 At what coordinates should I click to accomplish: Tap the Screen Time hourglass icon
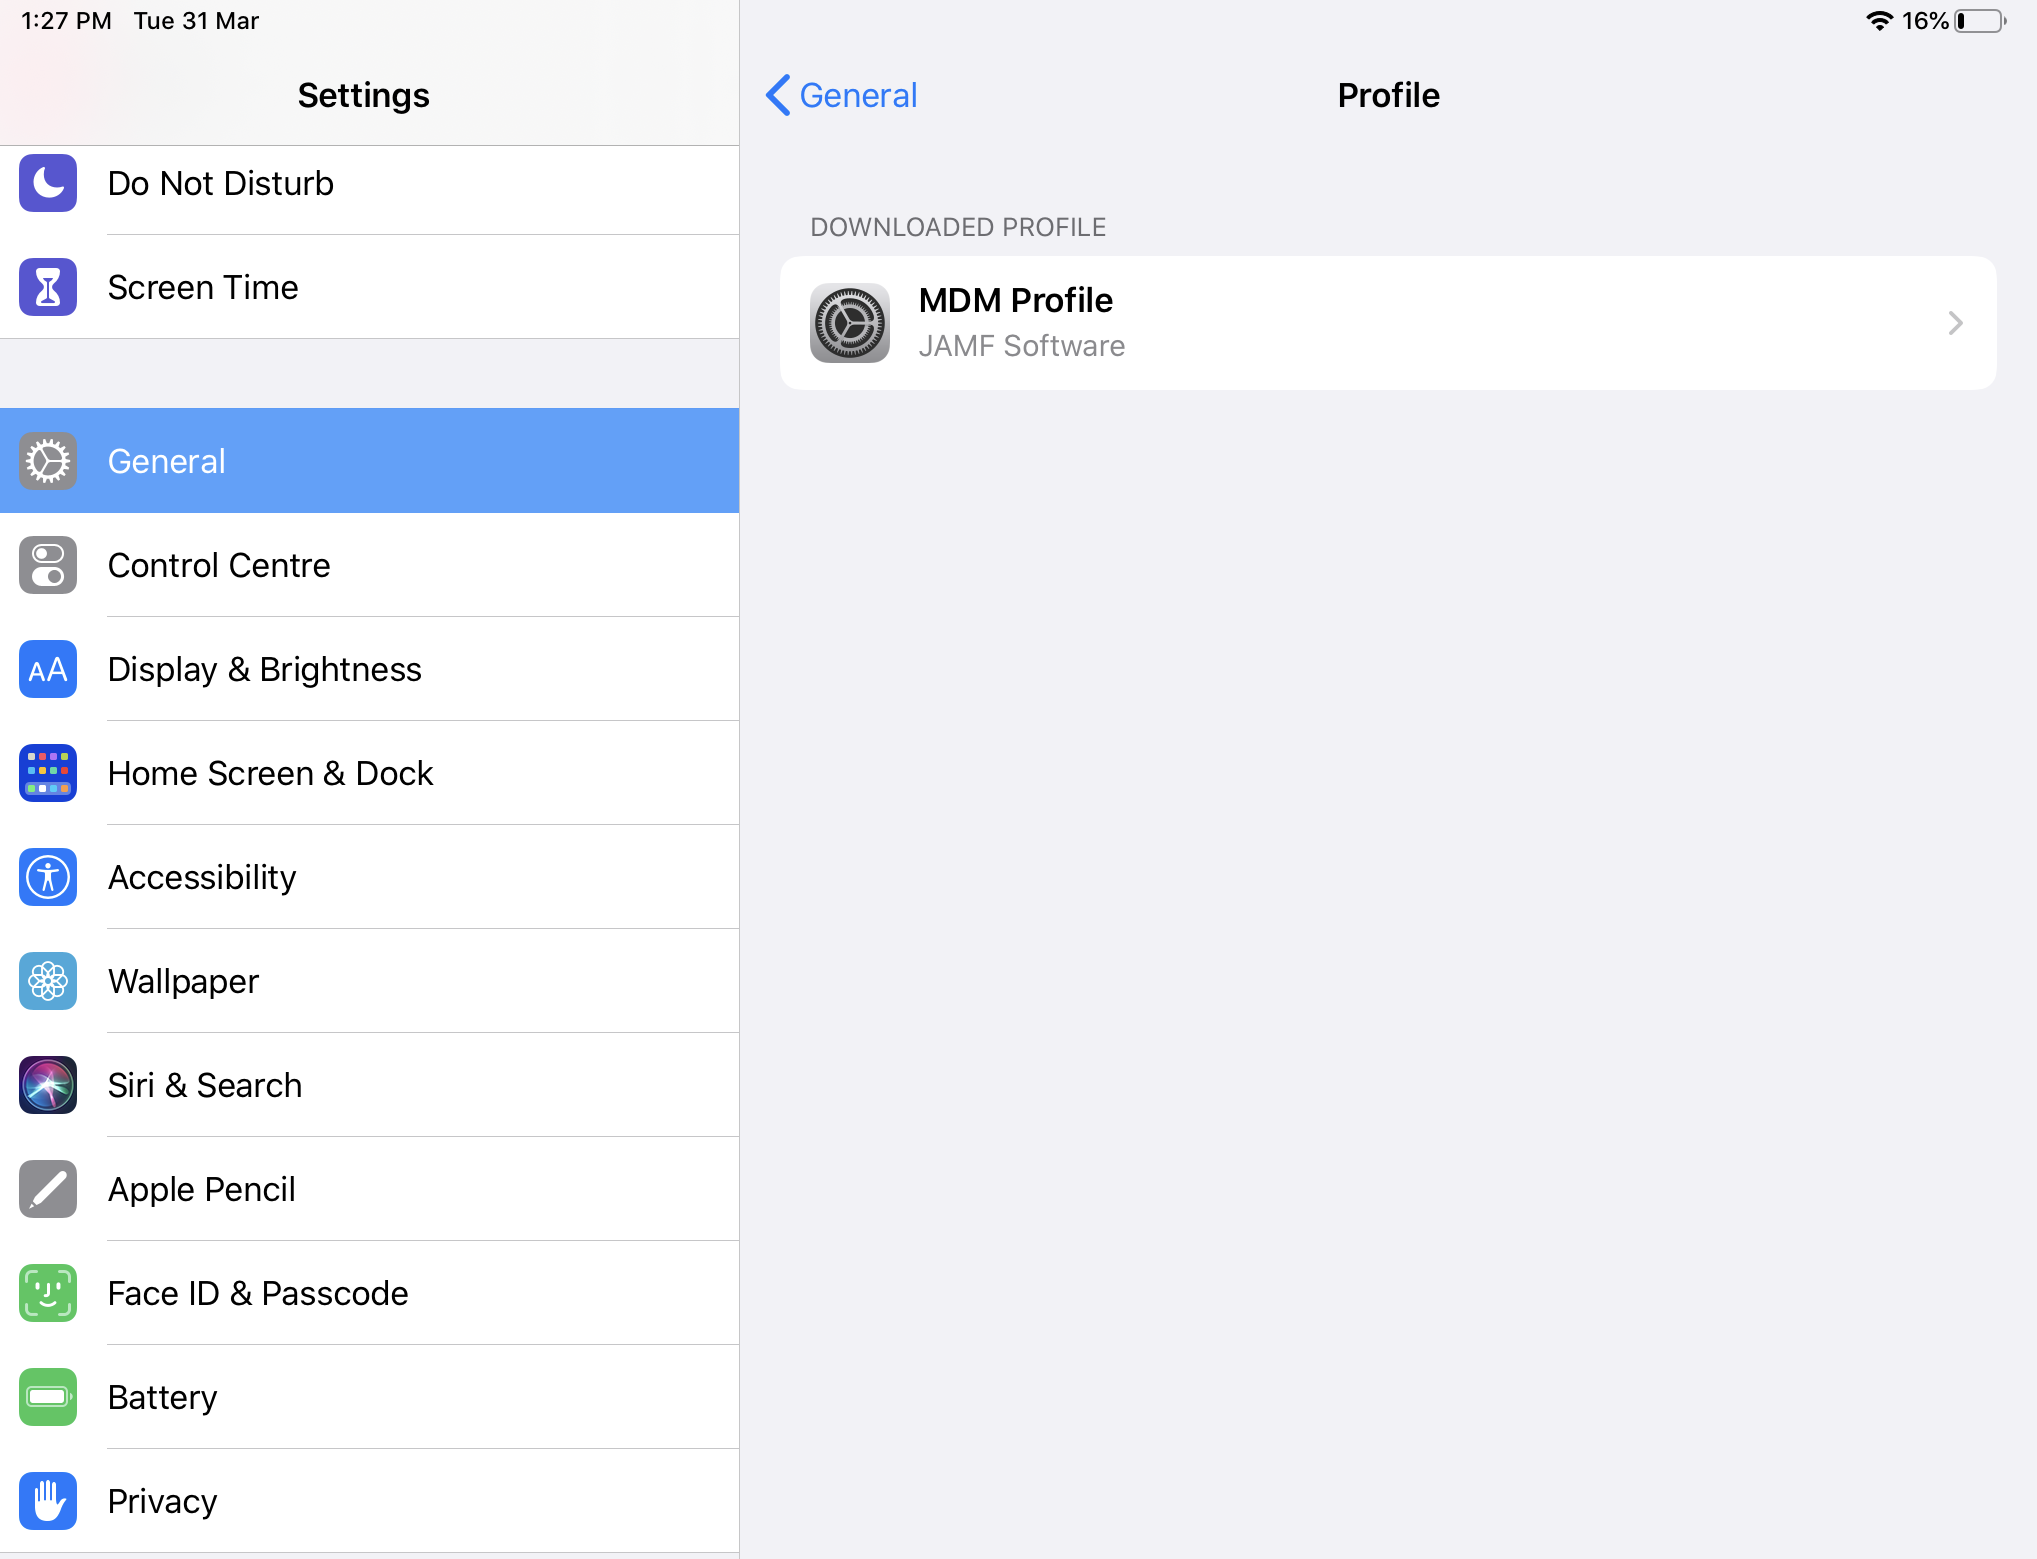pos(48,287)
